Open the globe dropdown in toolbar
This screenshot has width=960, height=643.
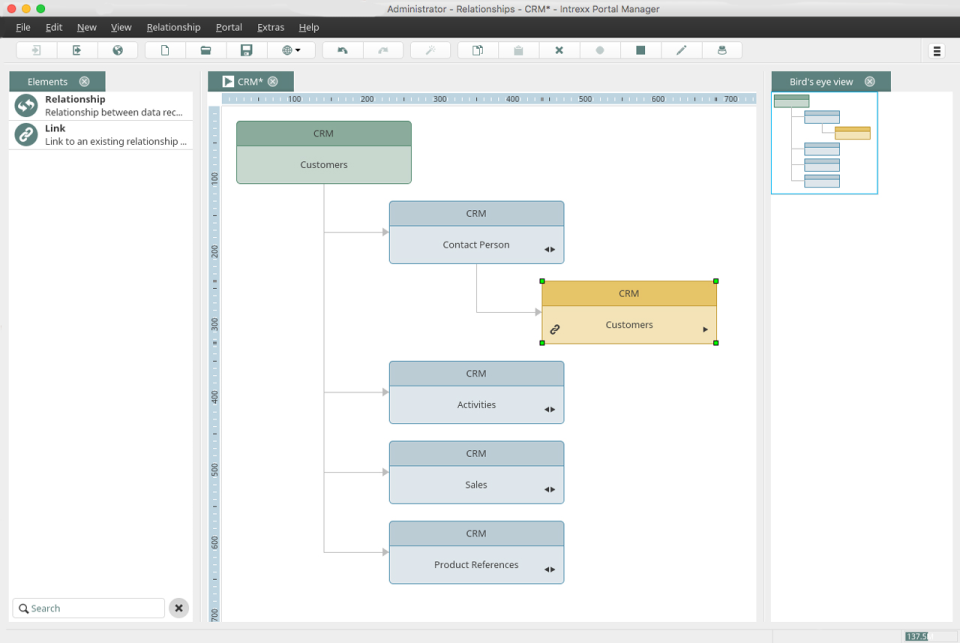click(x=291, y=50)
